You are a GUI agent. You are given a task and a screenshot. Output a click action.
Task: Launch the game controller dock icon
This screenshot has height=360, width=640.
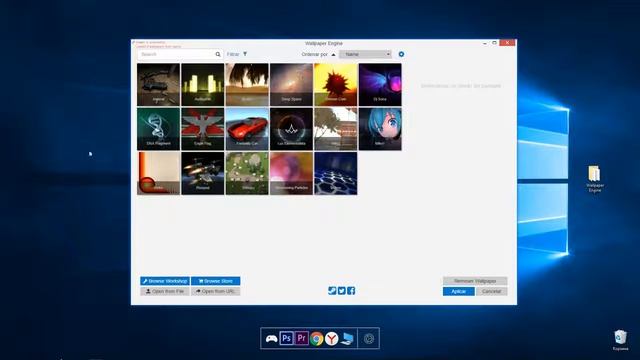coord(271,338)
